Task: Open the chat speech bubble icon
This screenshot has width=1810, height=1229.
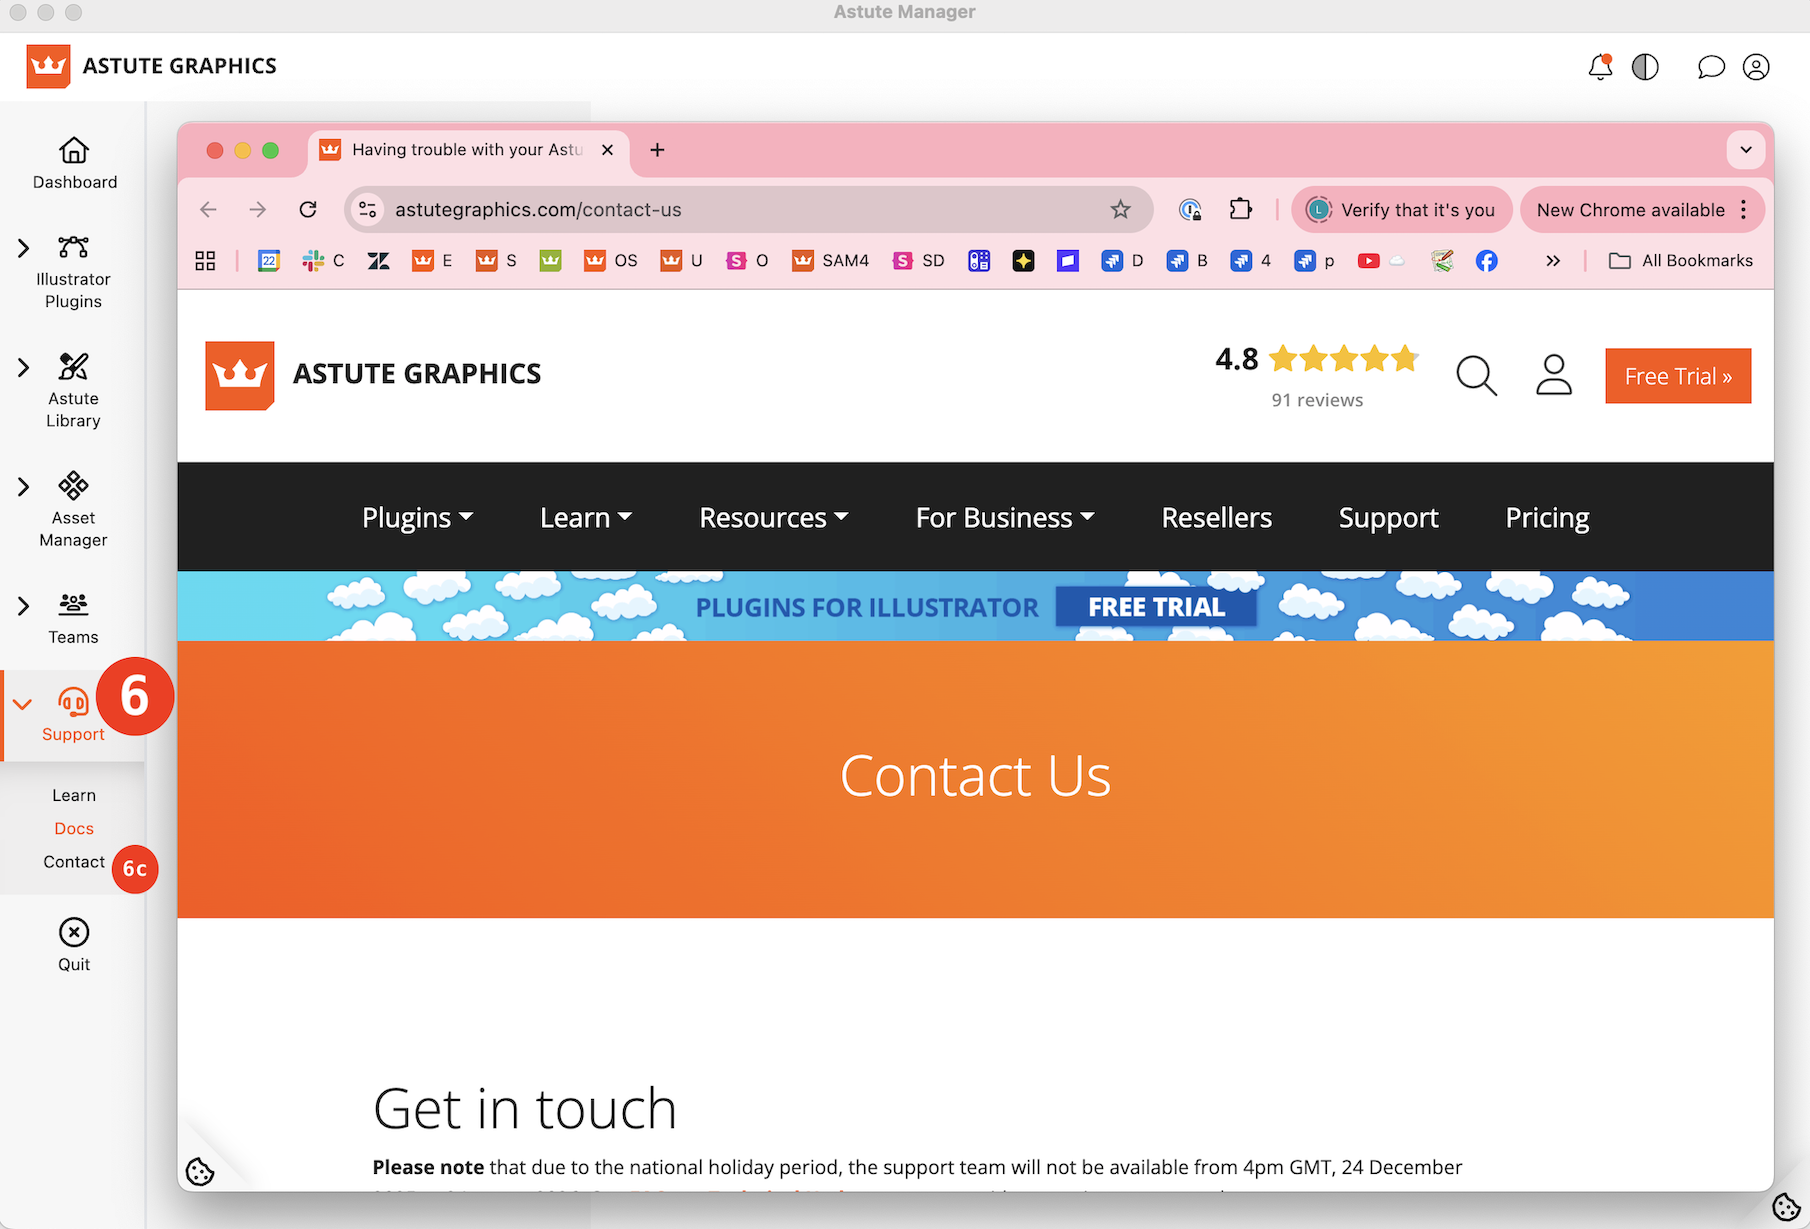Action: tap(1711, 67)
